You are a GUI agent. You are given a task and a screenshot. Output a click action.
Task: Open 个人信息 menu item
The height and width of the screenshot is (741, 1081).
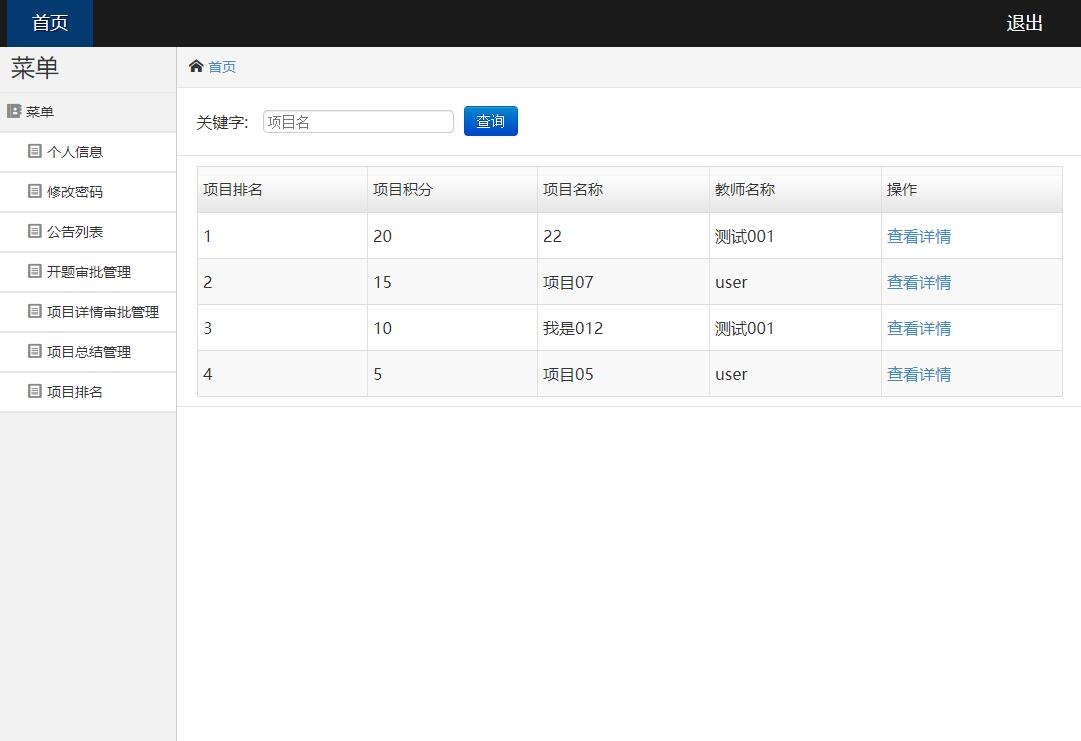click(75, 152)
